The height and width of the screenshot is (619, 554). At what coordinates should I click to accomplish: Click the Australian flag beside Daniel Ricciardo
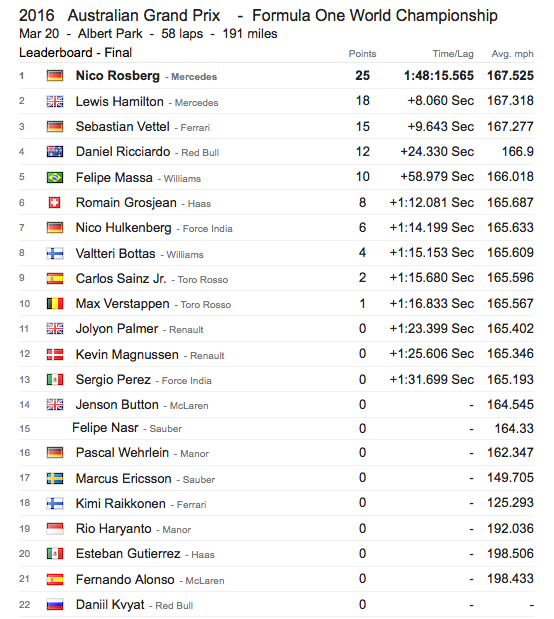click(55, 152)
